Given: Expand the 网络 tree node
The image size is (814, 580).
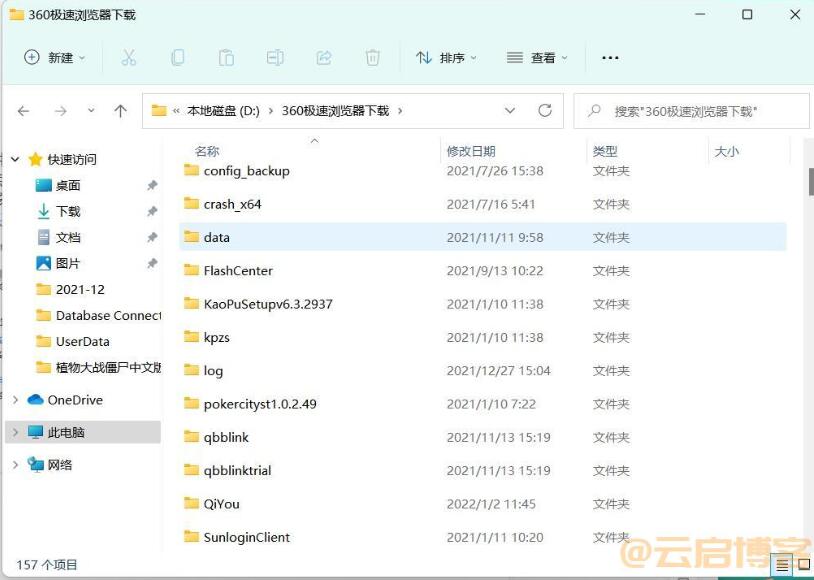Looking at the screenshot, I should (15, 465).
